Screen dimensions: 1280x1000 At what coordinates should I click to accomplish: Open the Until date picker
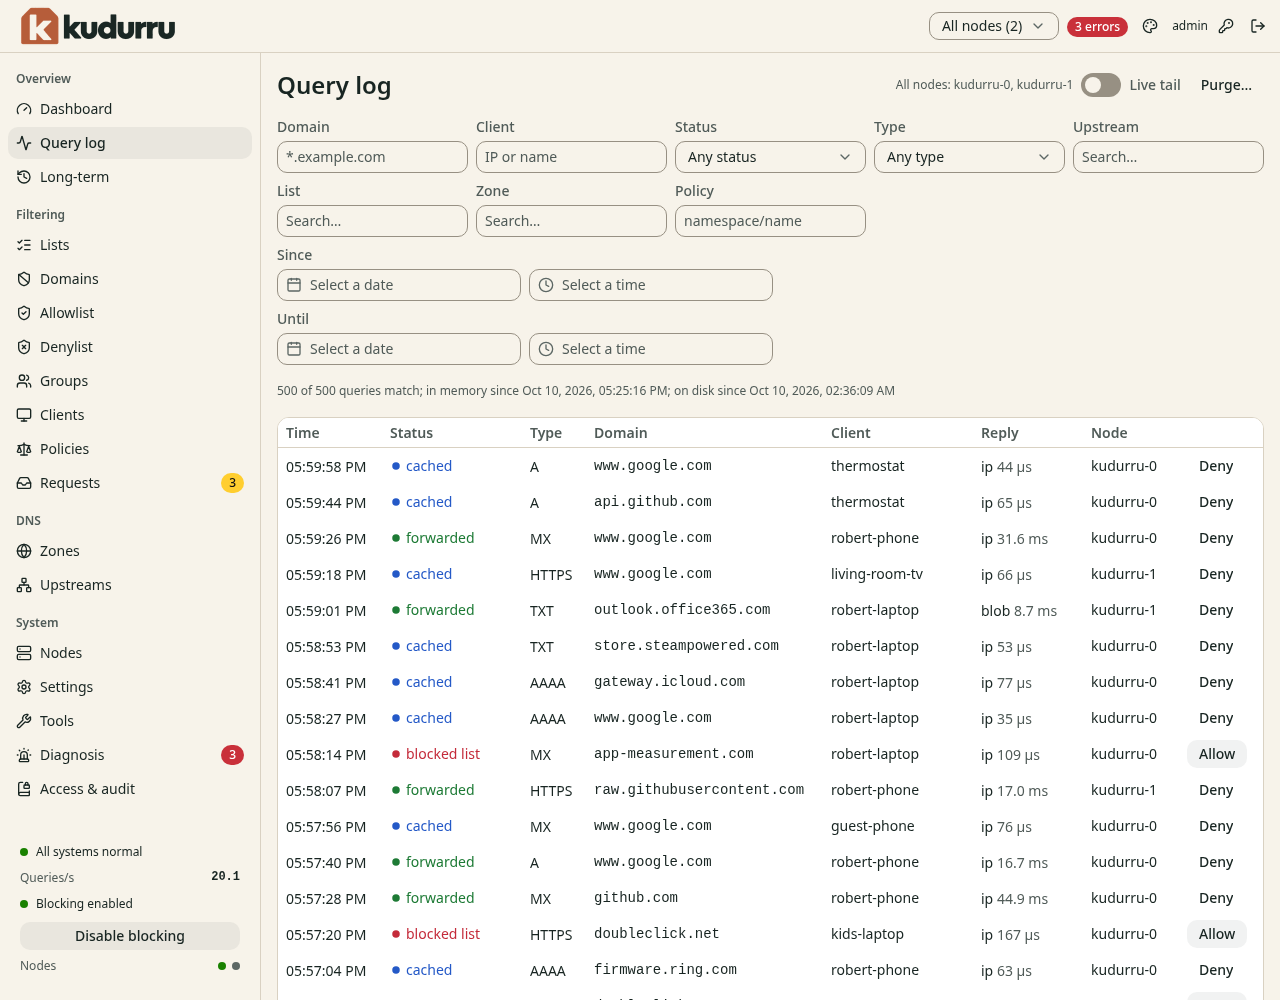pyautogui.click(x=399, y=349)
